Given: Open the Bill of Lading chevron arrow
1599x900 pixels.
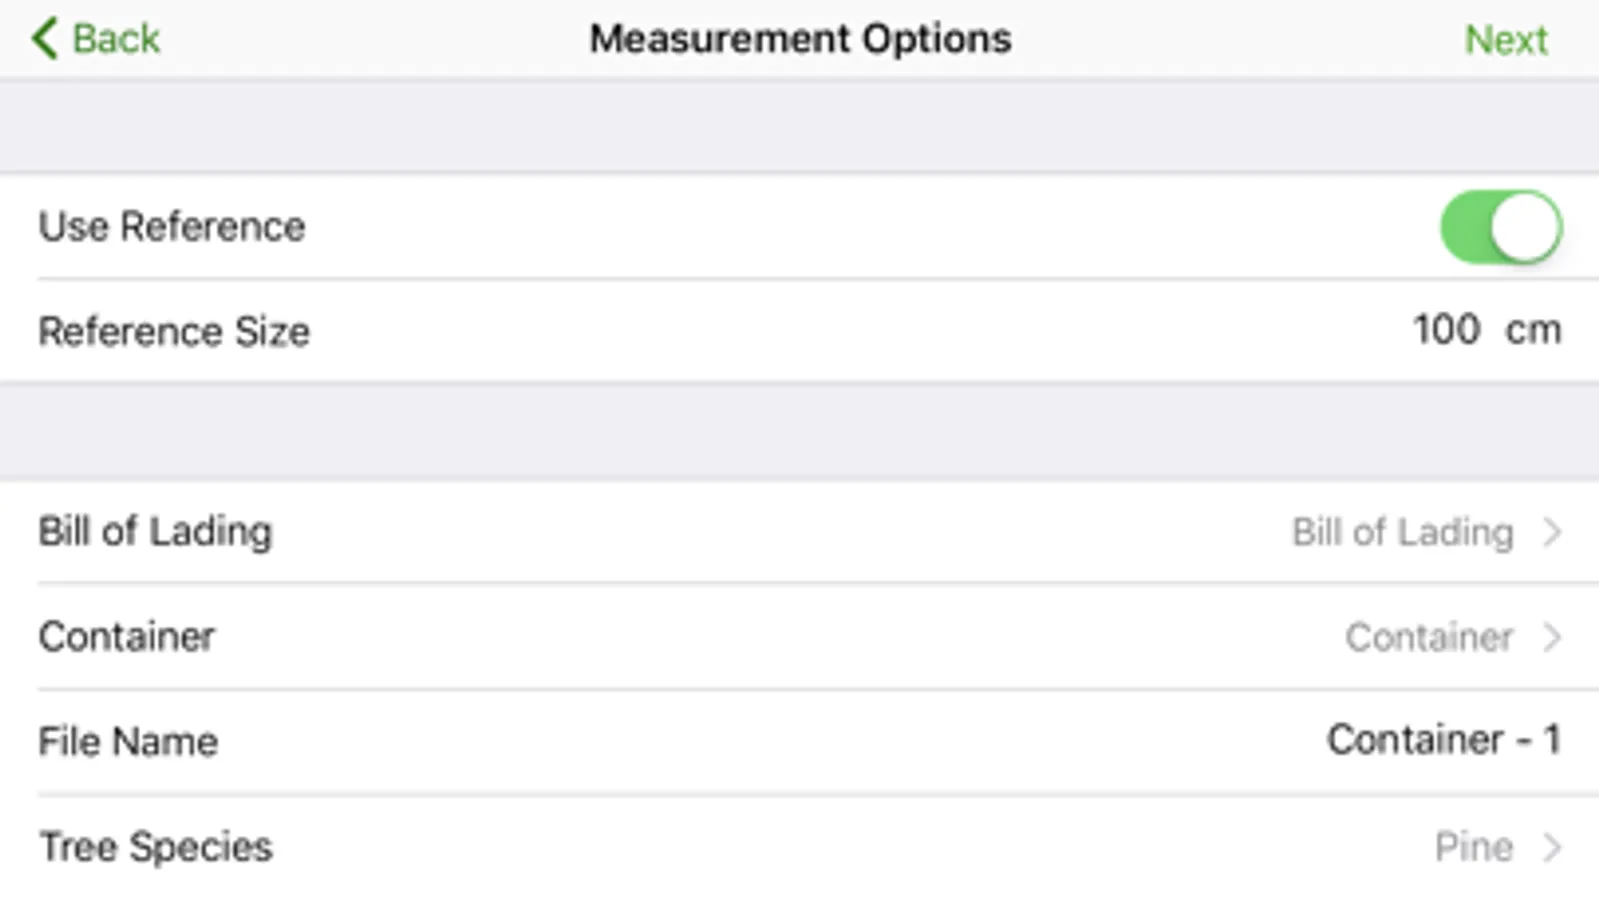Looking at the screenshot, I should [x=1552, y=532].
